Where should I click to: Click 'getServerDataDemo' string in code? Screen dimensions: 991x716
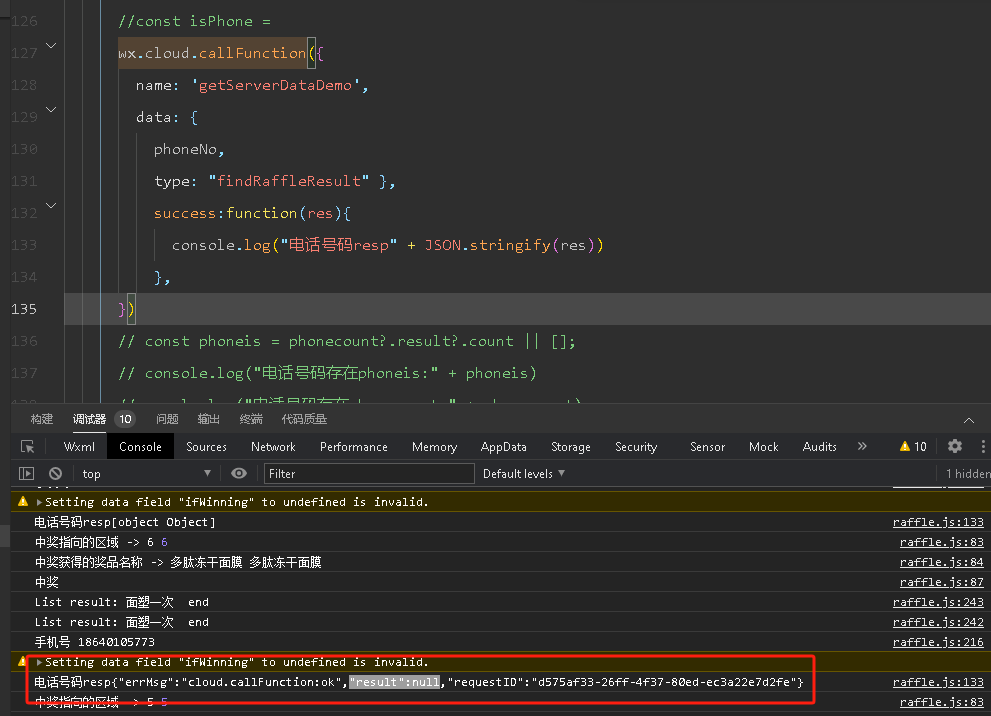tap(276, 85)
